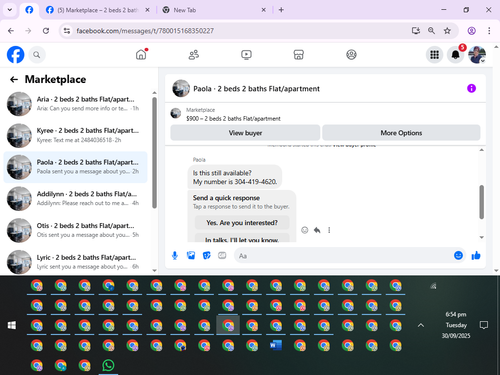Choose a sticker icon in composer
Screen dimensions: 500x375
207,256
